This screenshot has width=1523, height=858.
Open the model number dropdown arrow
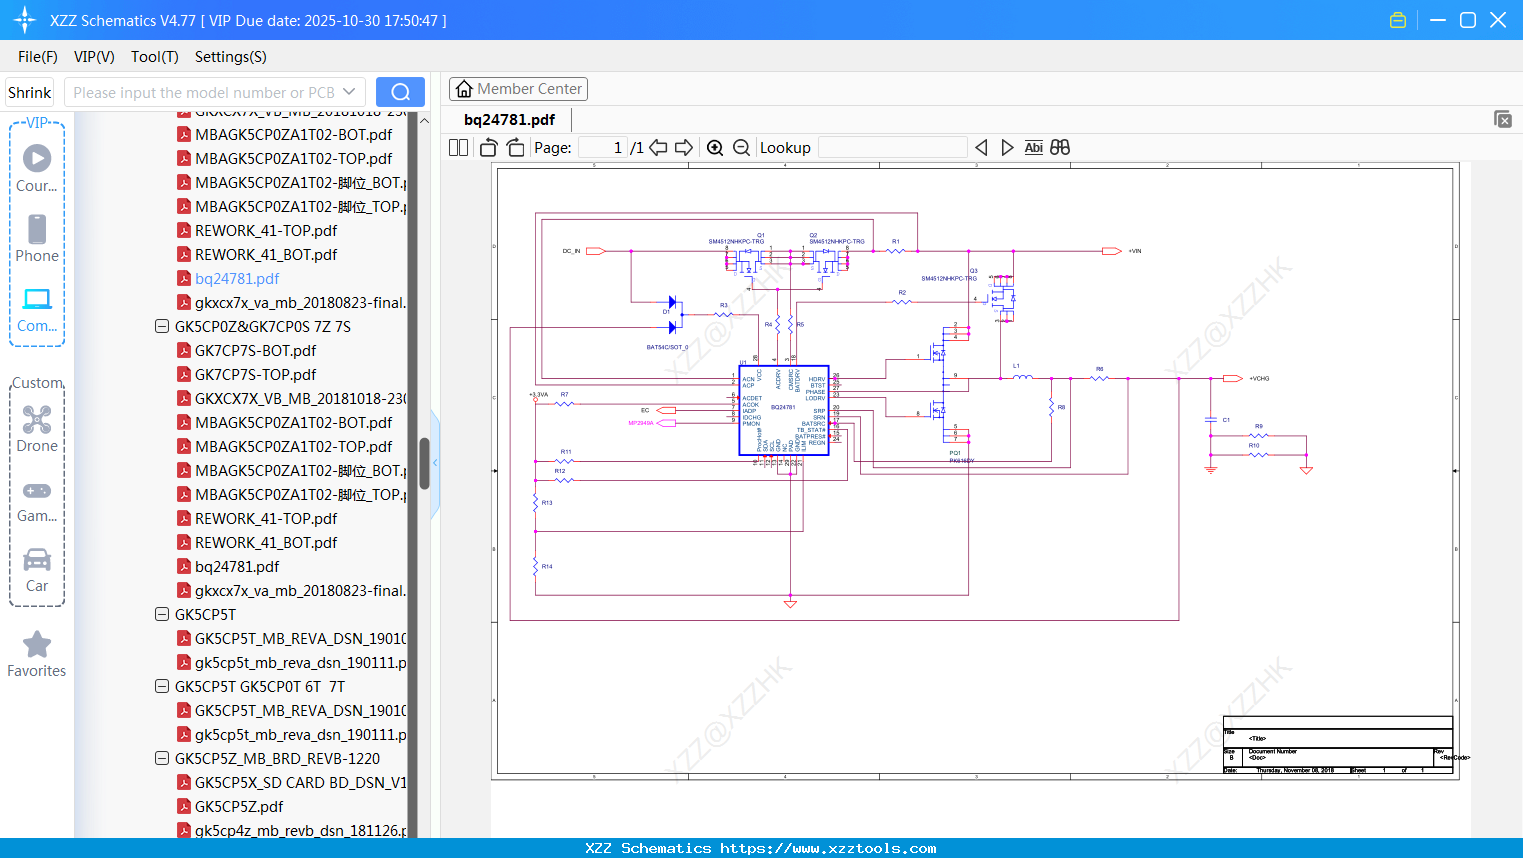349,92
